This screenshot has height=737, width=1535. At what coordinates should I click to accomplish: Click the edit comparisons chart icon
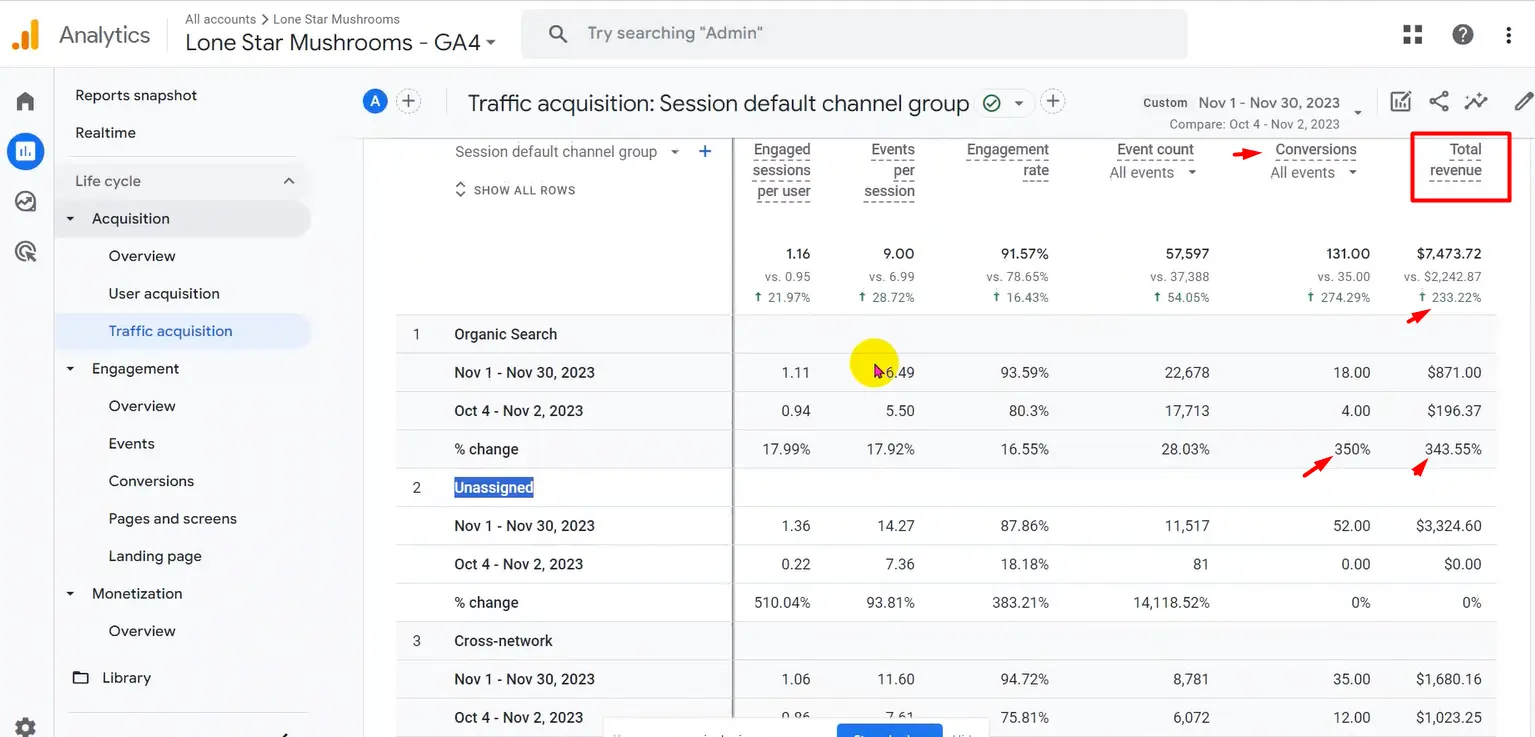click(1401, 101)
